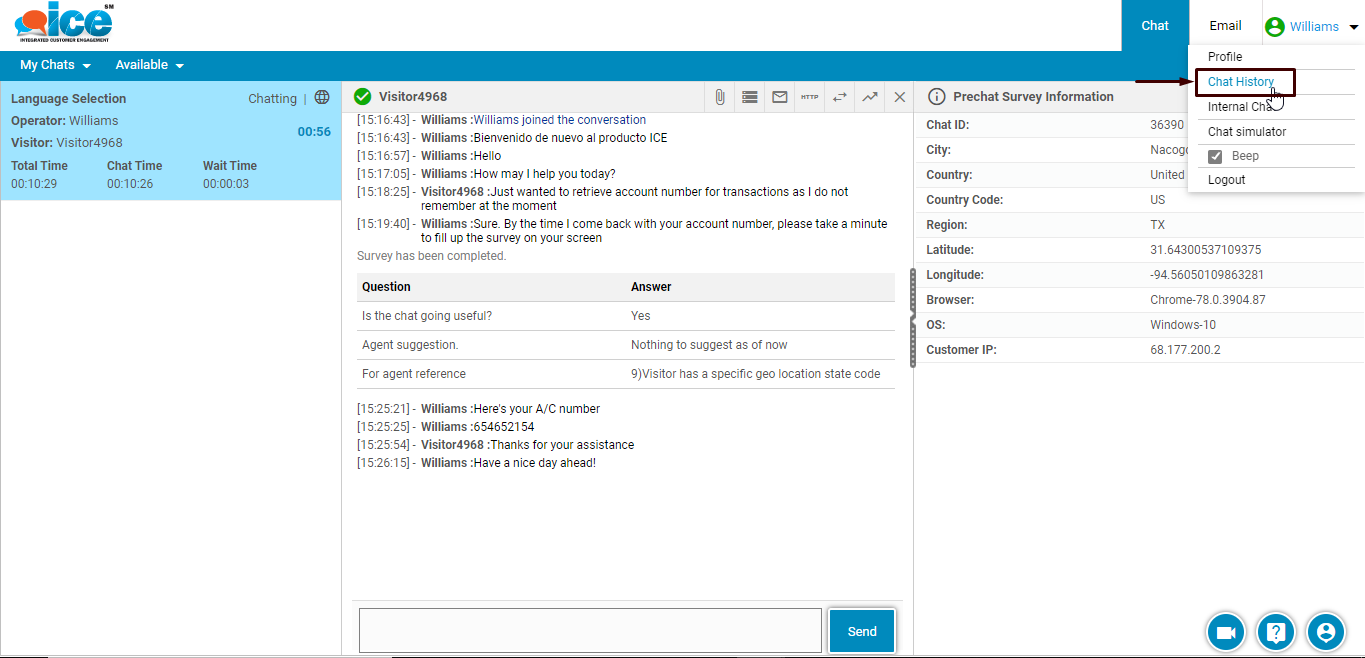The image size is (1365, 658).
Task: Click the Send button
Action: coord(861,631)
